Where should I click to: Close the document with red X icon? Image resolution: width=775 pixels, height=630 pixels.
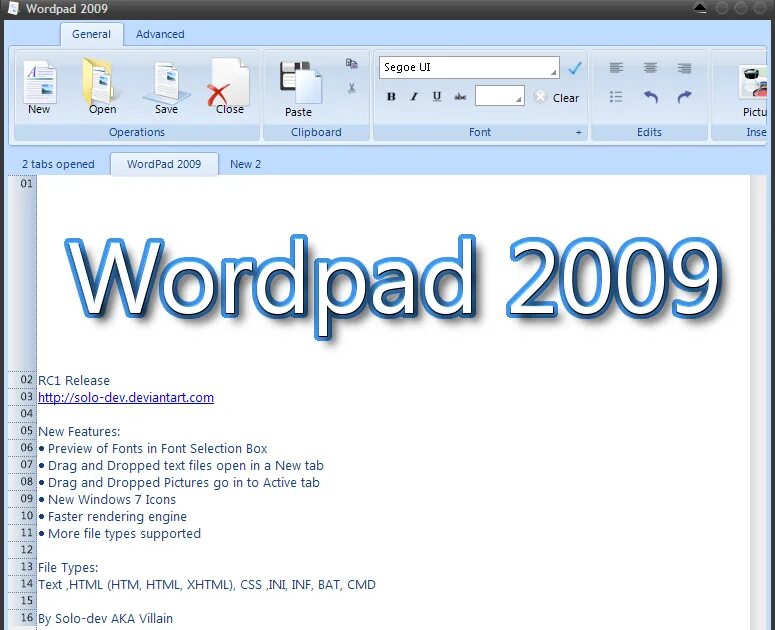coord(229,87)
